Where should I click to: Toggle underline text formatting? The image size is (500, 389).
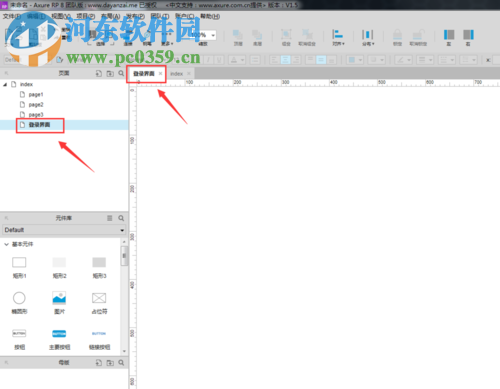(219, 60)
